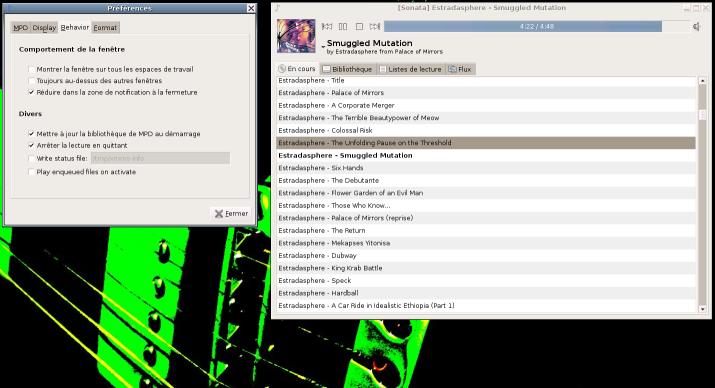Open the Listes de lecture tab

pyautogui.click(x=411, y=69)
